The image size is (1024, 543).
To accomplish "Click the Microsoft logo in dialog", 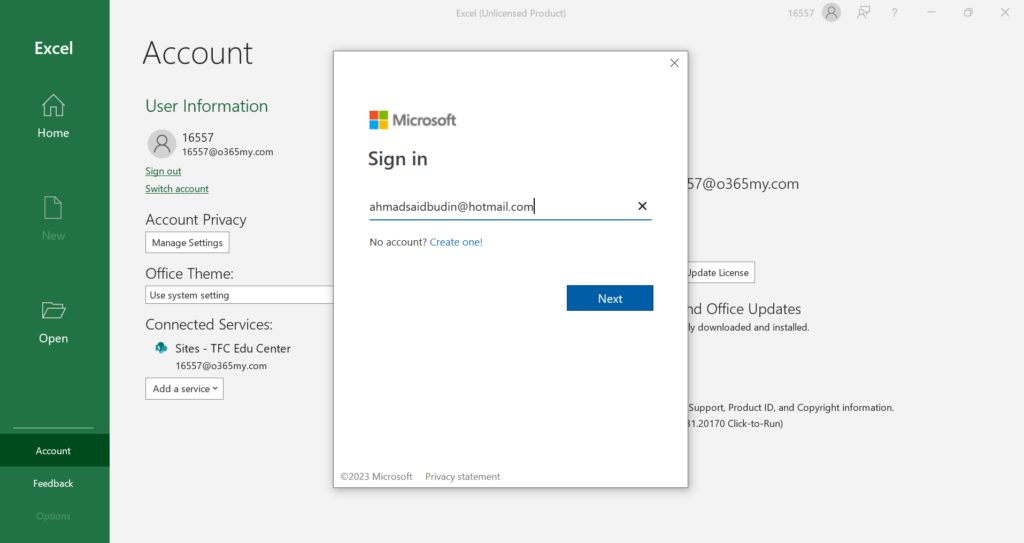I will tap(412, 120).
